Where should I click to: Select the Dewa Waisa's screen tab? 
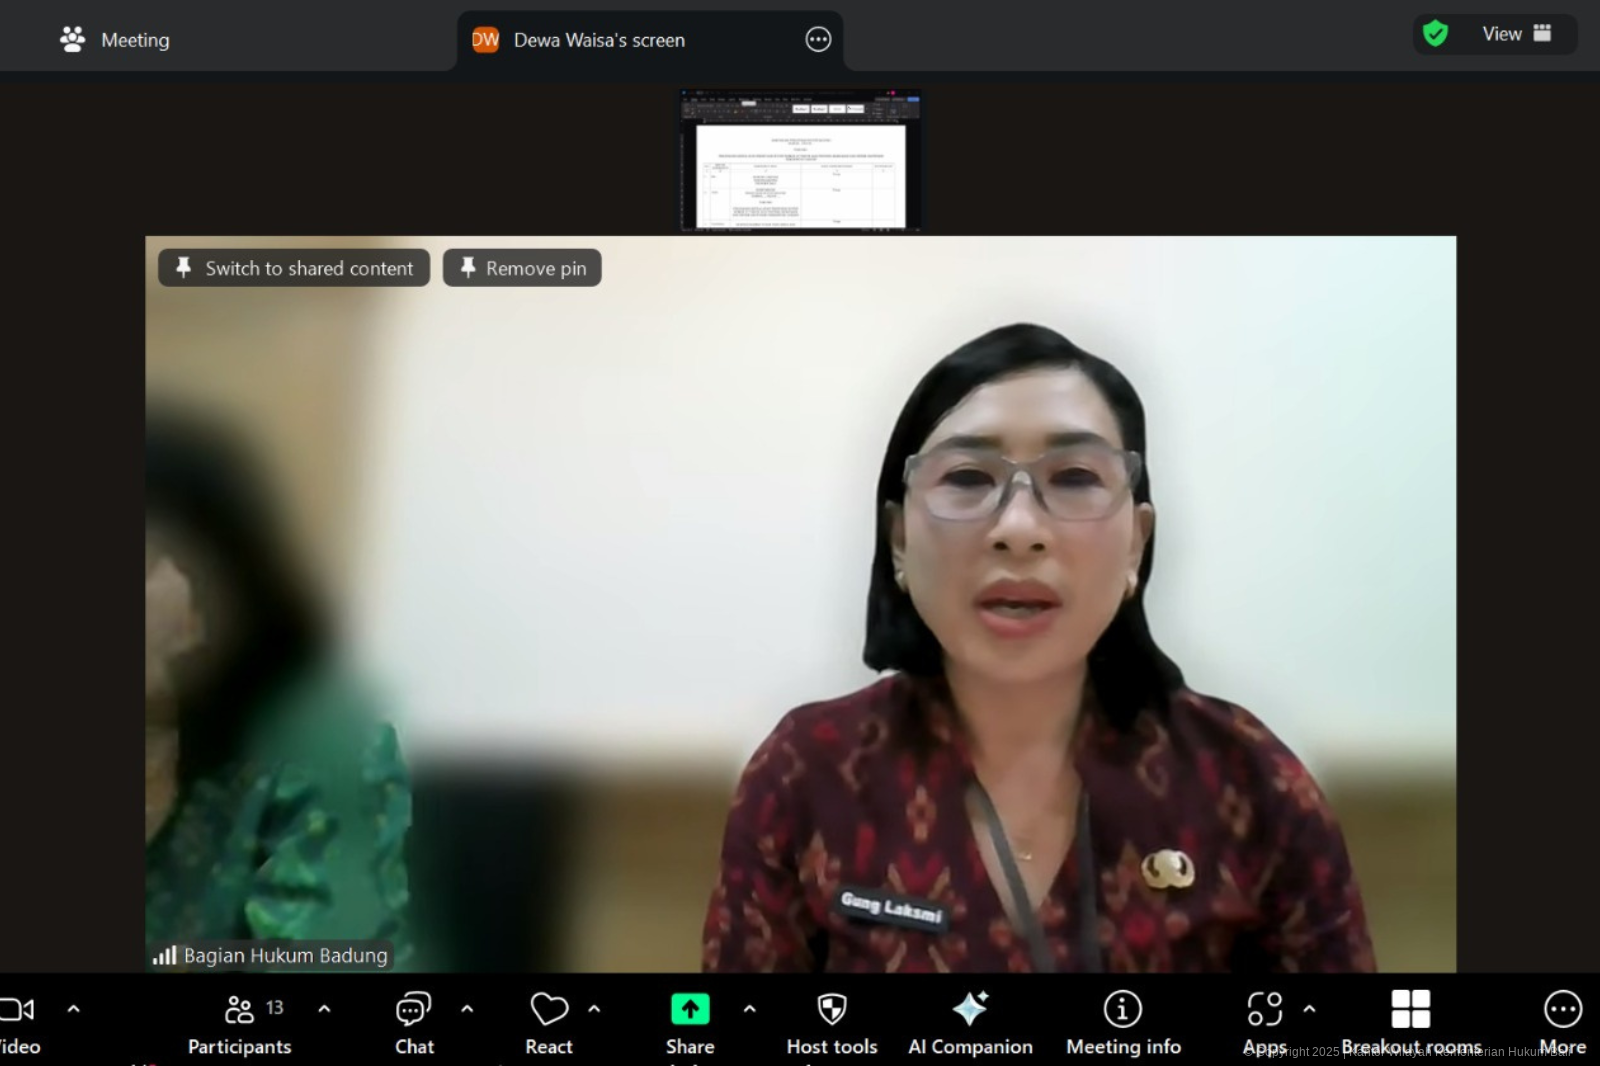pyautogui.click(x=598, y=40)
